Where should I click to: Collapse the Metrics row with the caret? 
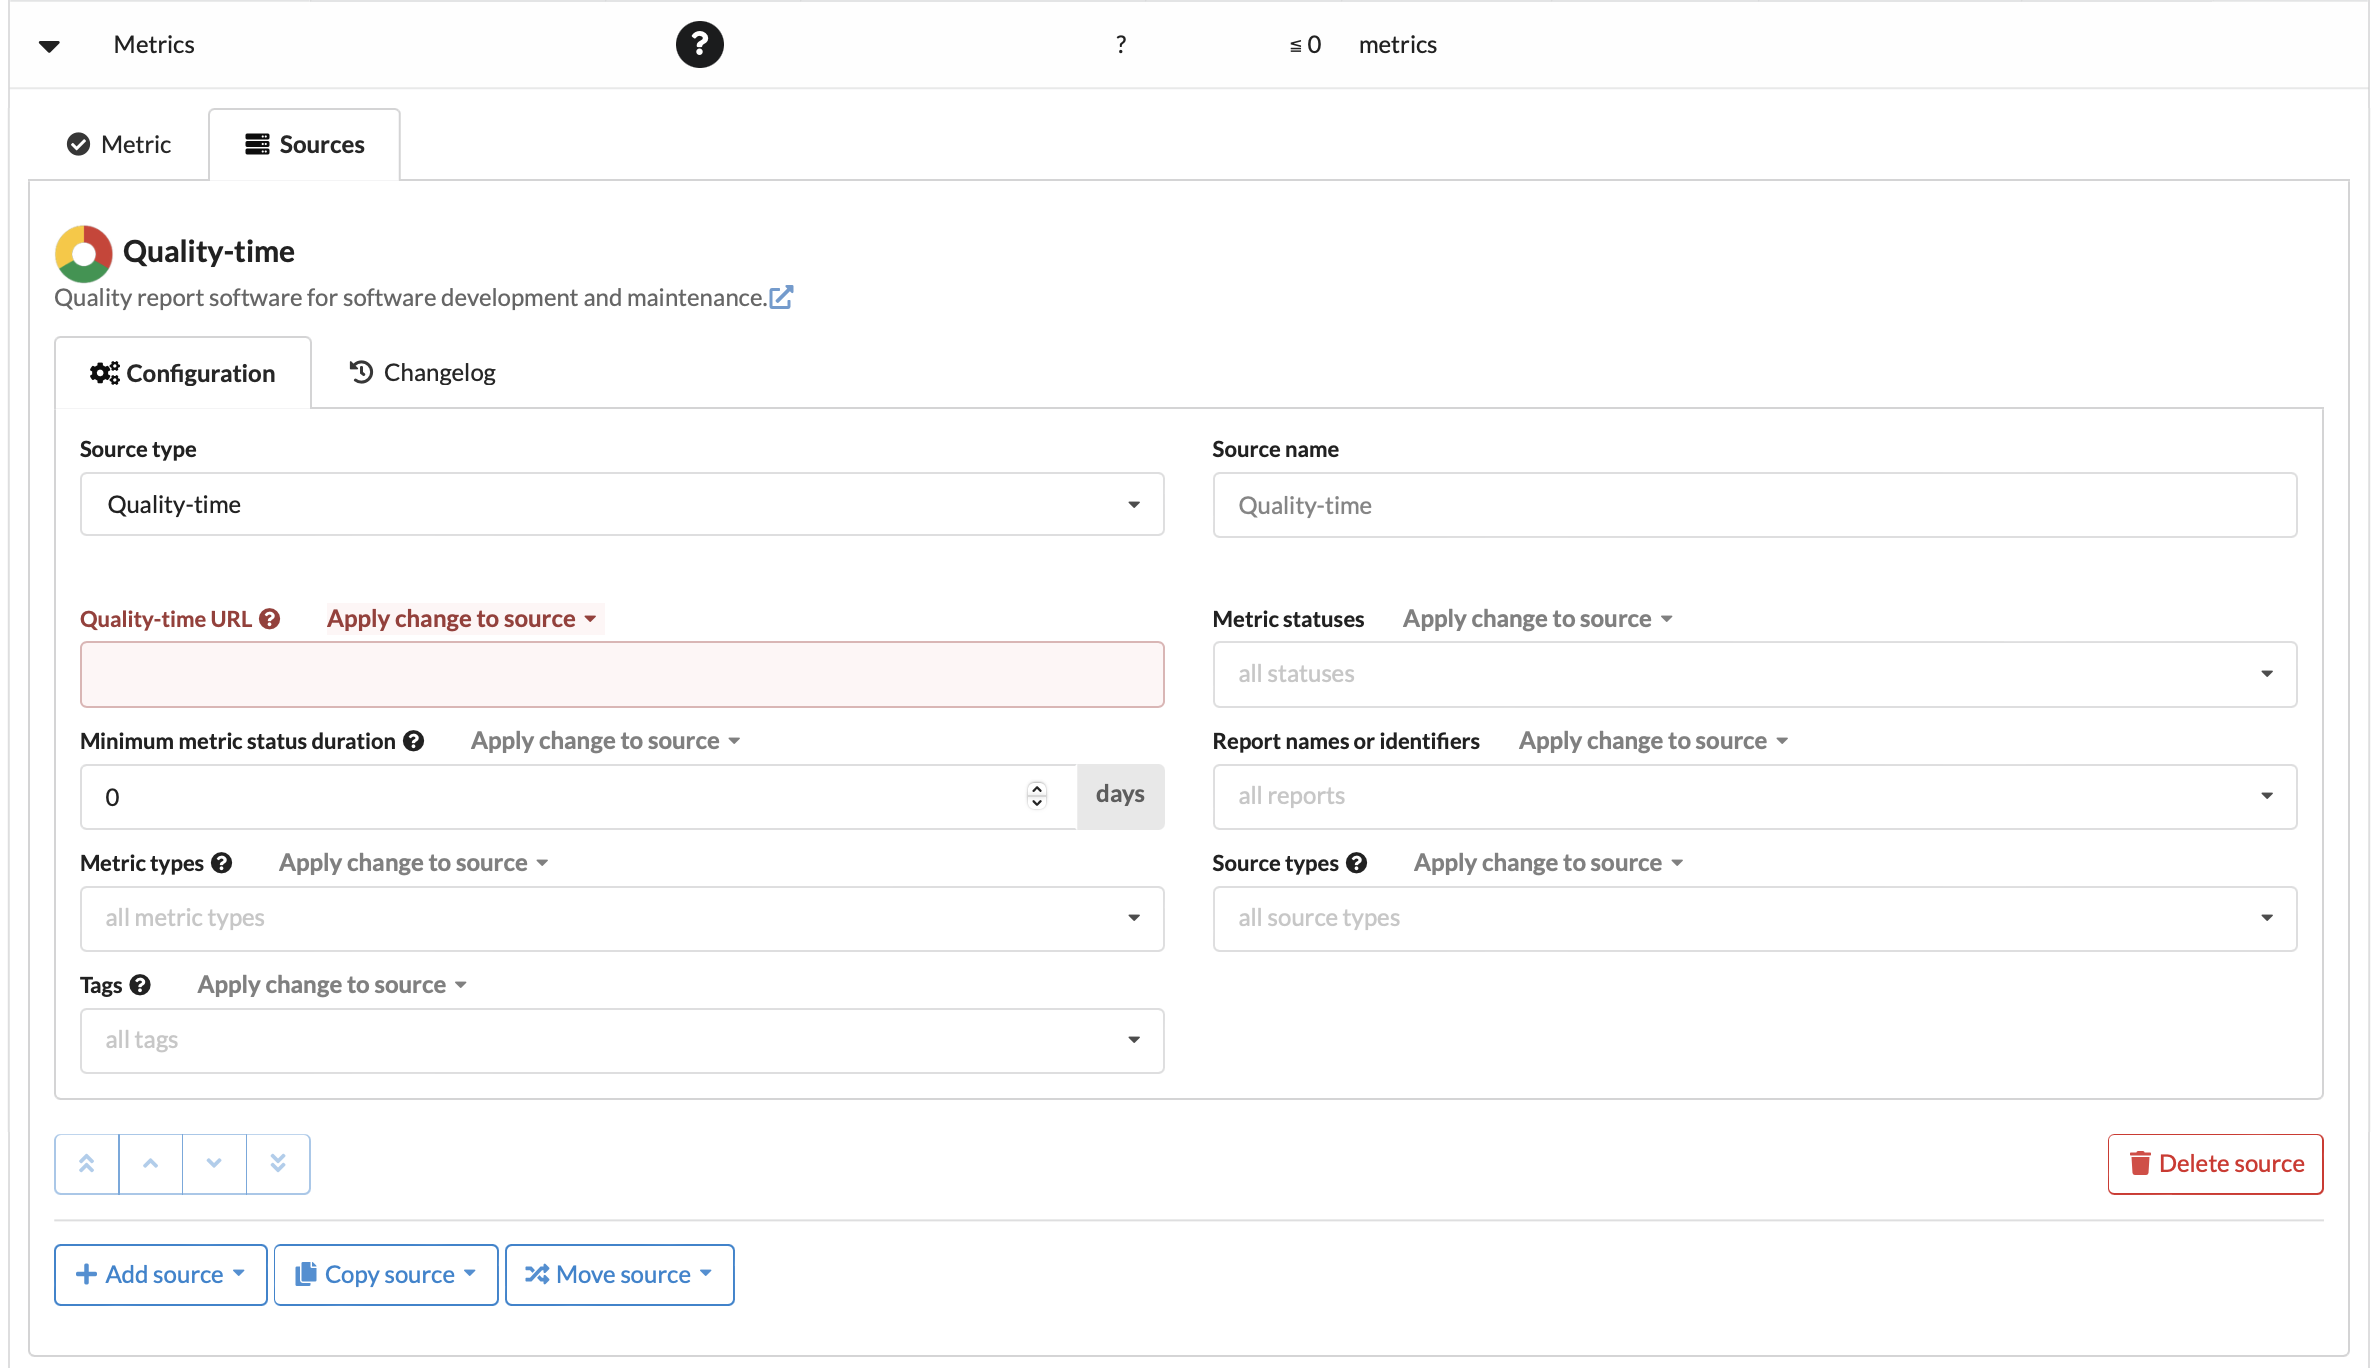click(x=49, y=46)
